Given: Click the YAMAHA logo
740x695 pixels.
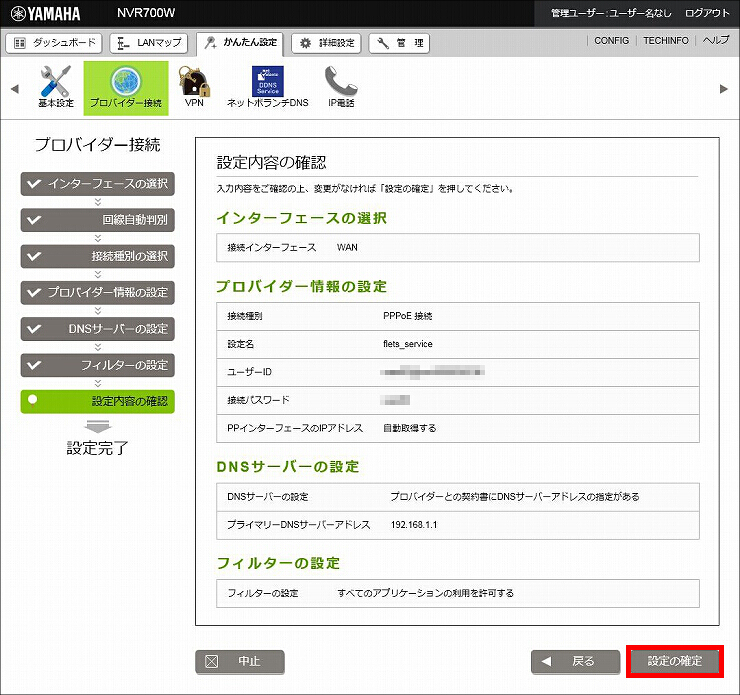Looking at the screenshot, I should pyautogui.click(x=45, y=14).
